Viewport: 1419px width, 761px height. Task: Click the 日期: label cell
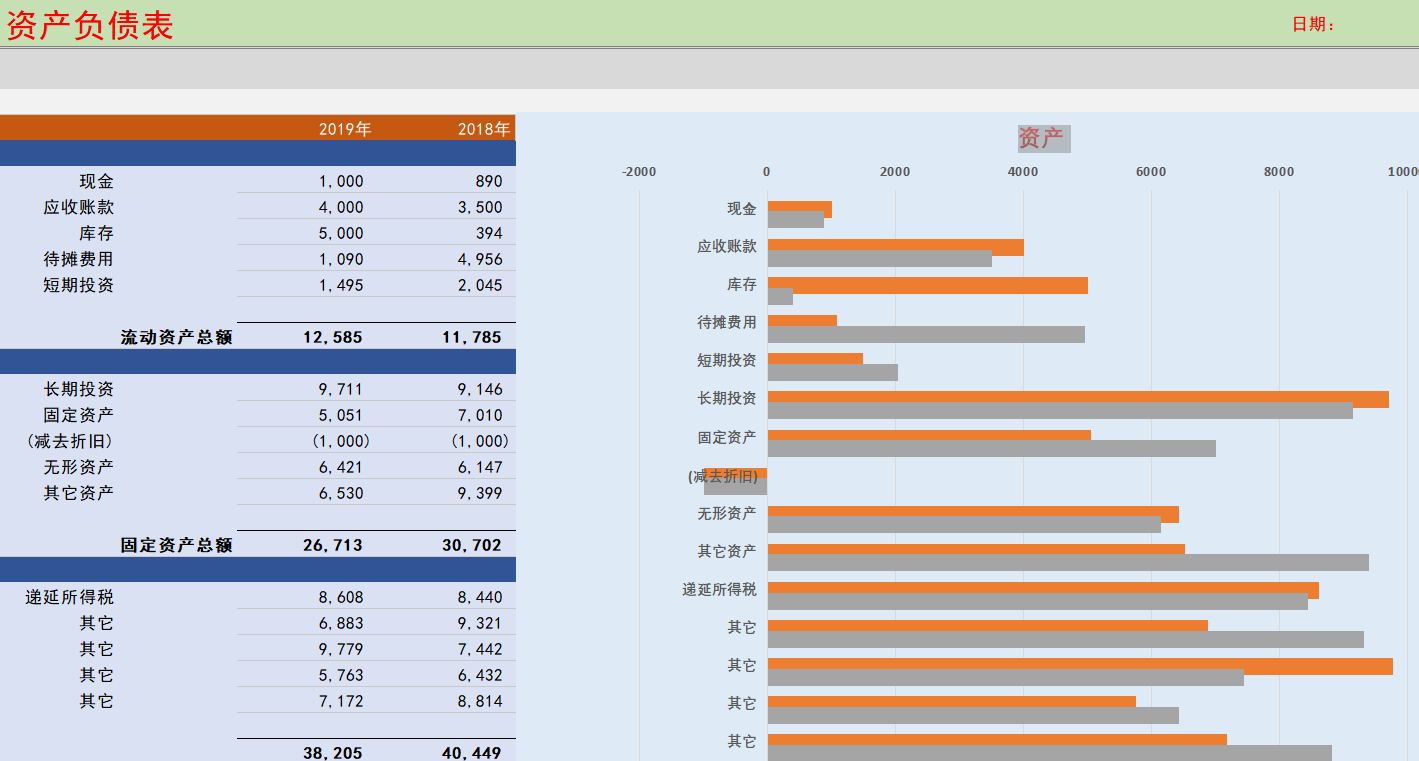pyautogui.click(x=1313, y=24)
